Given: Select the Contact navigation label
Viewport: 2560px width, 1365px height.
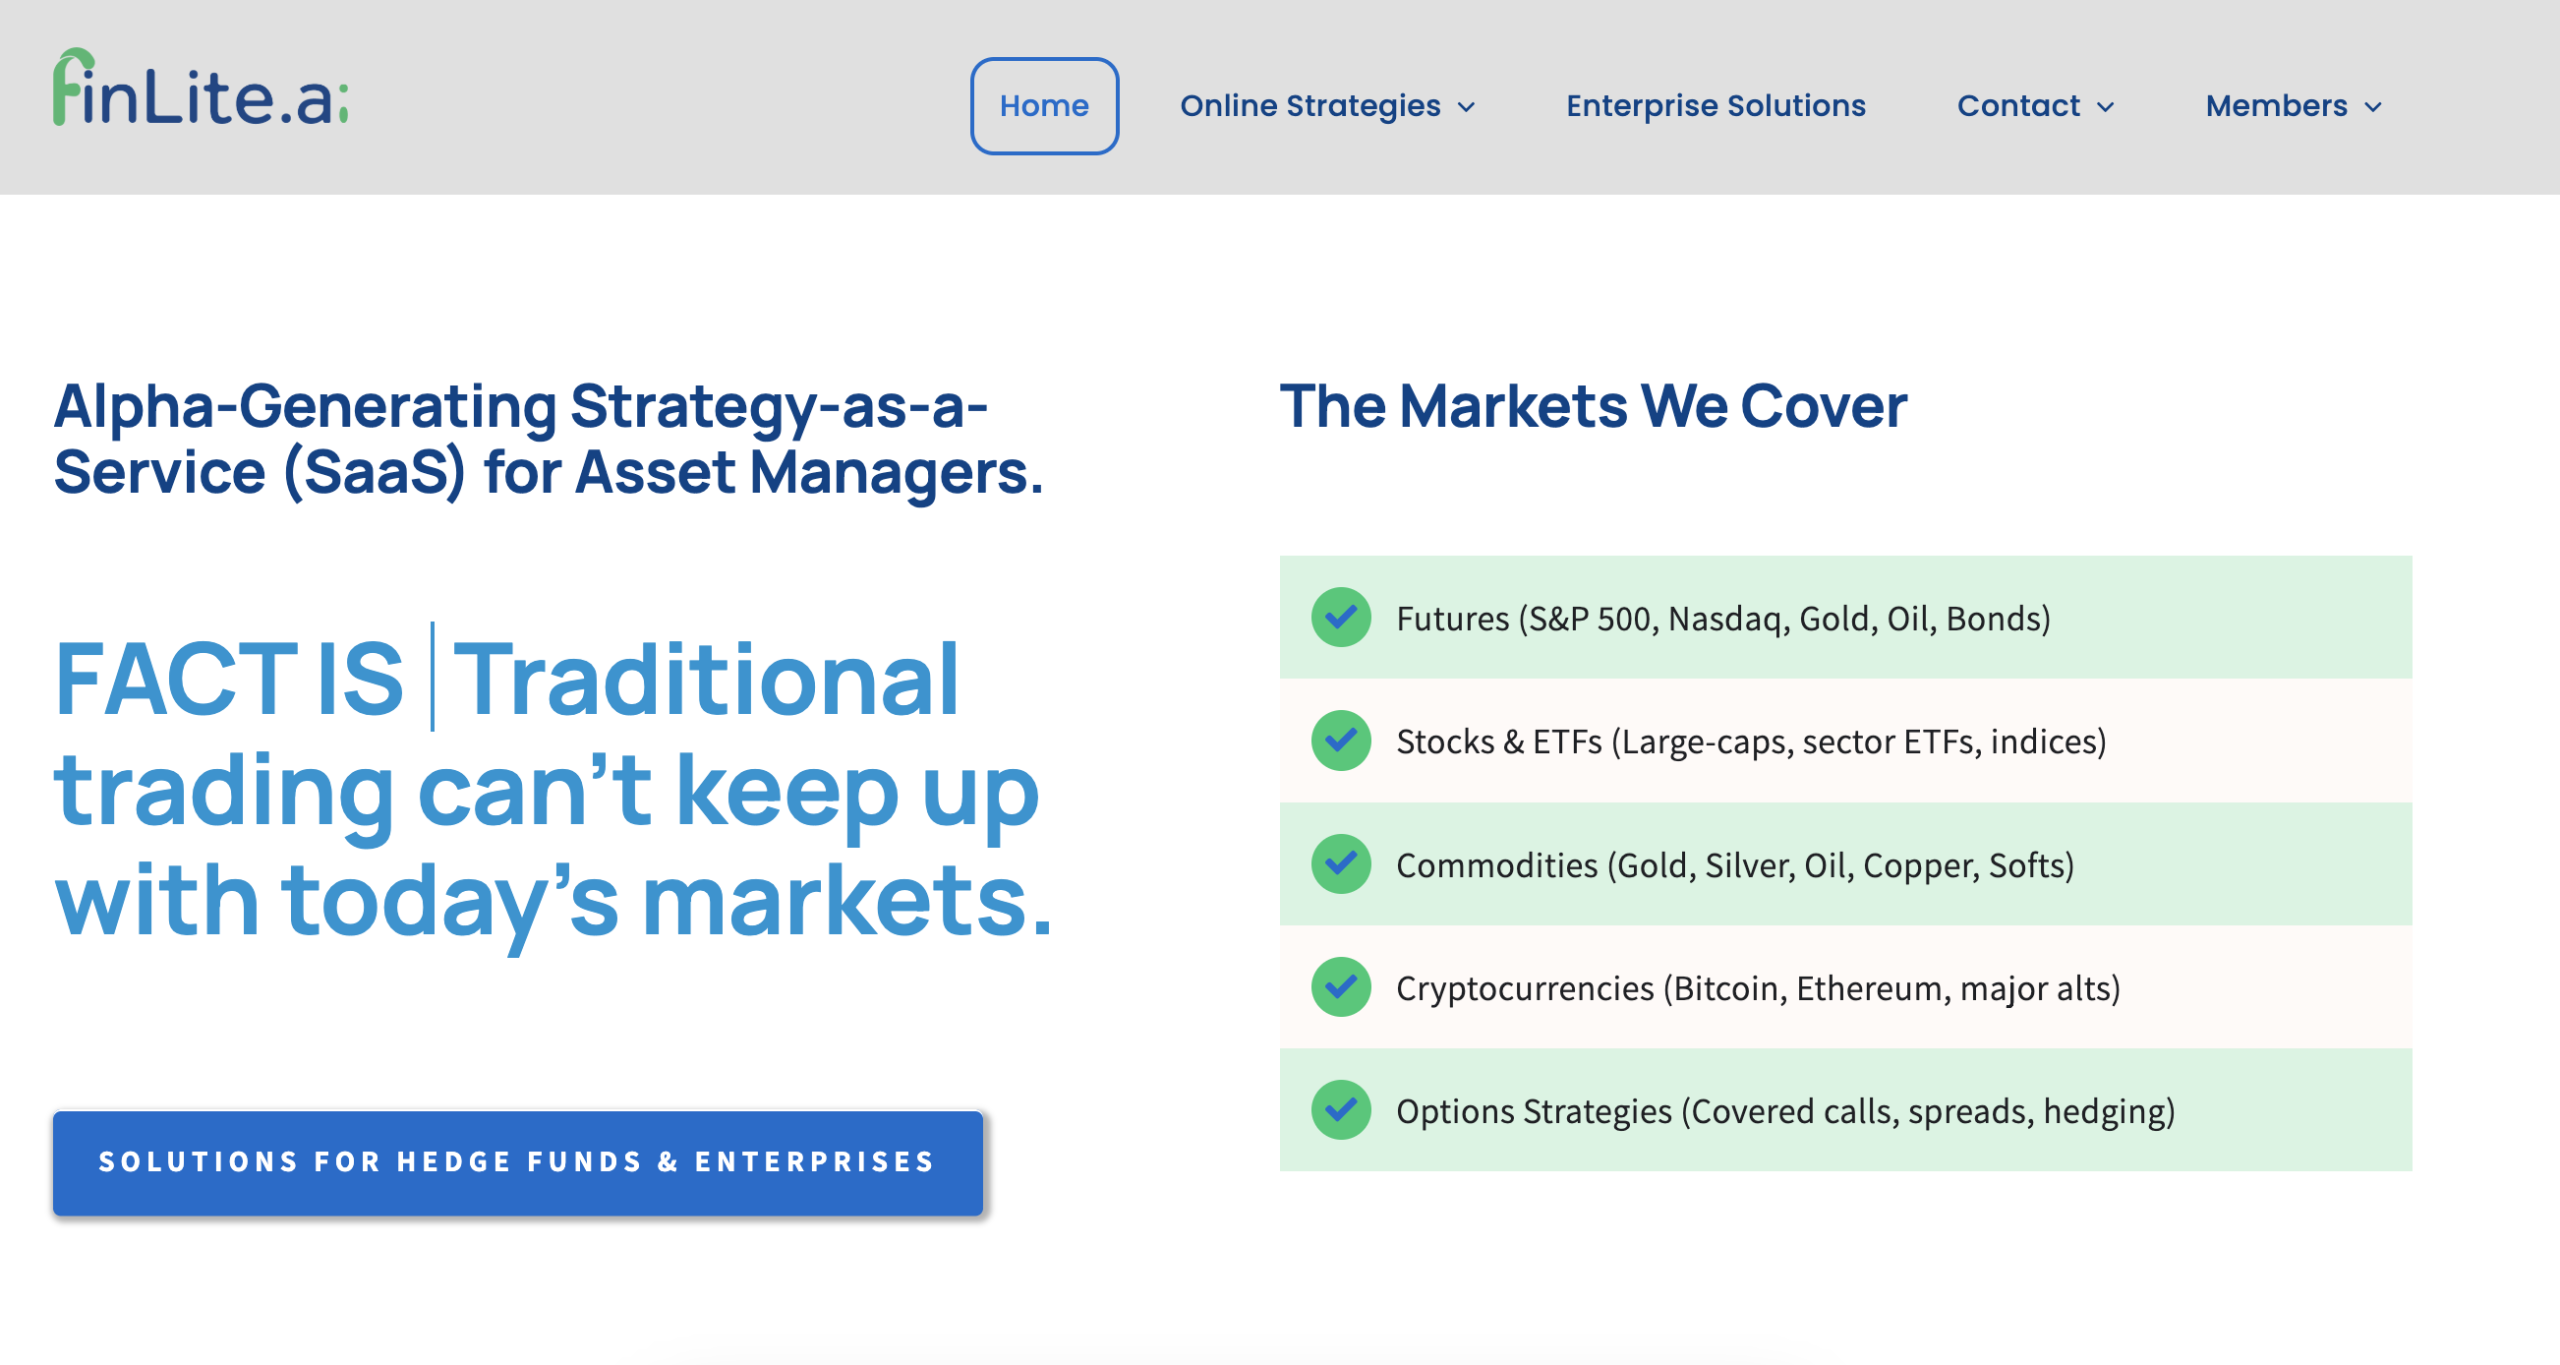Looking at the screenshot, I should (x=2017, y=106).
